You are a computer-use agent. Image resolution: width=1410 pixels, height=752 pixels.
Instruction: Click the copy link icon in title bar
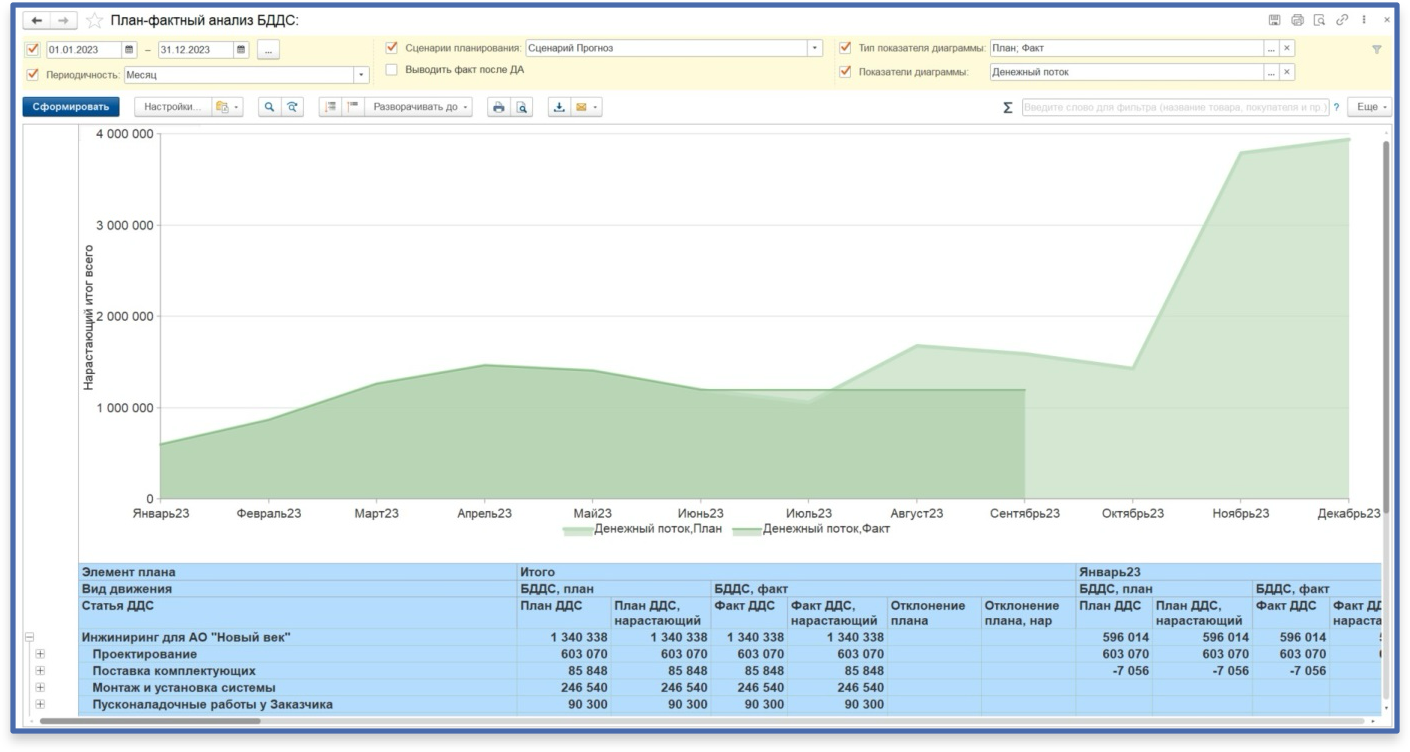(x=1342, y=20)
